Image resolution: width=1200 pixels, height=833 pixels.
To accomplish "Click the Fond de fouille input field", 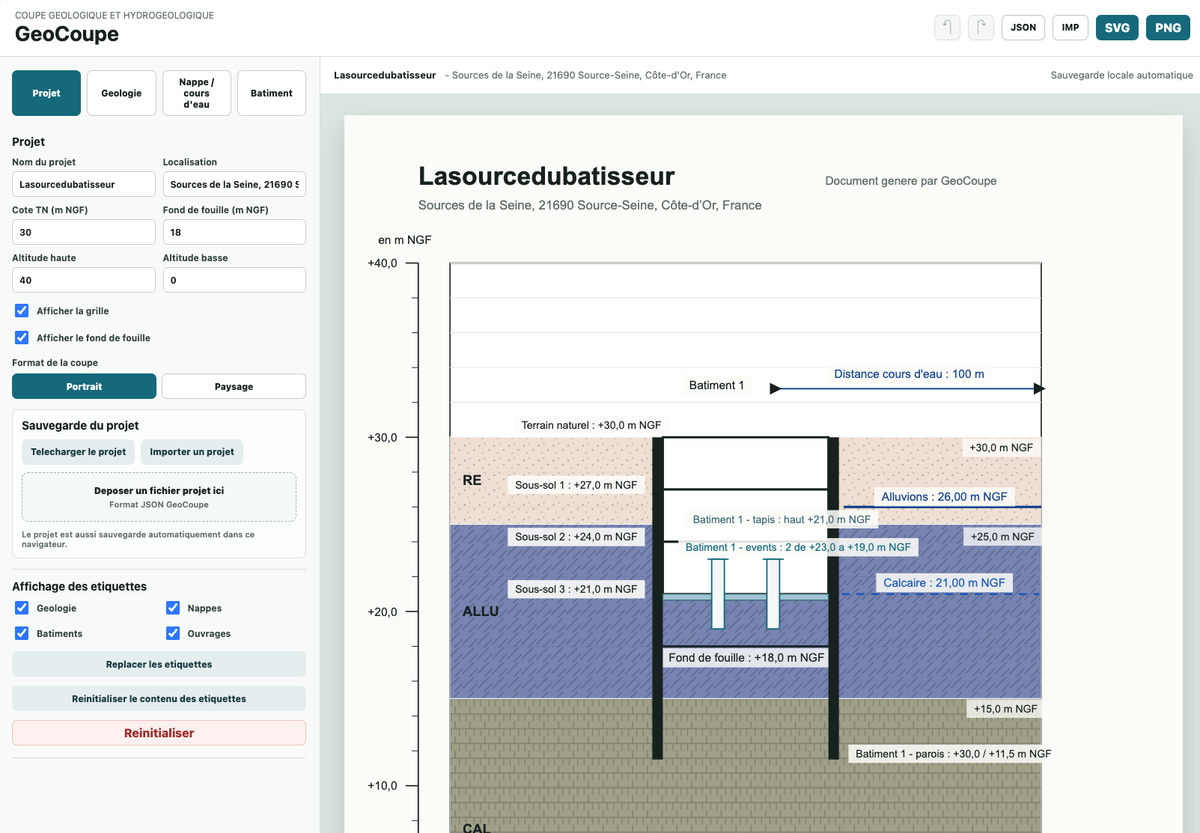I will point(234,232).
